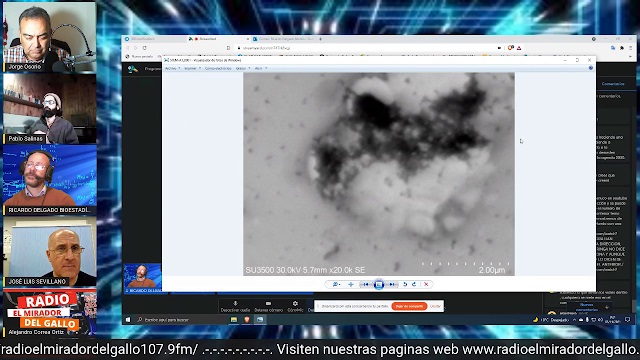
Task: Click the actual size icon in viewer
Action: click(351, 284)
